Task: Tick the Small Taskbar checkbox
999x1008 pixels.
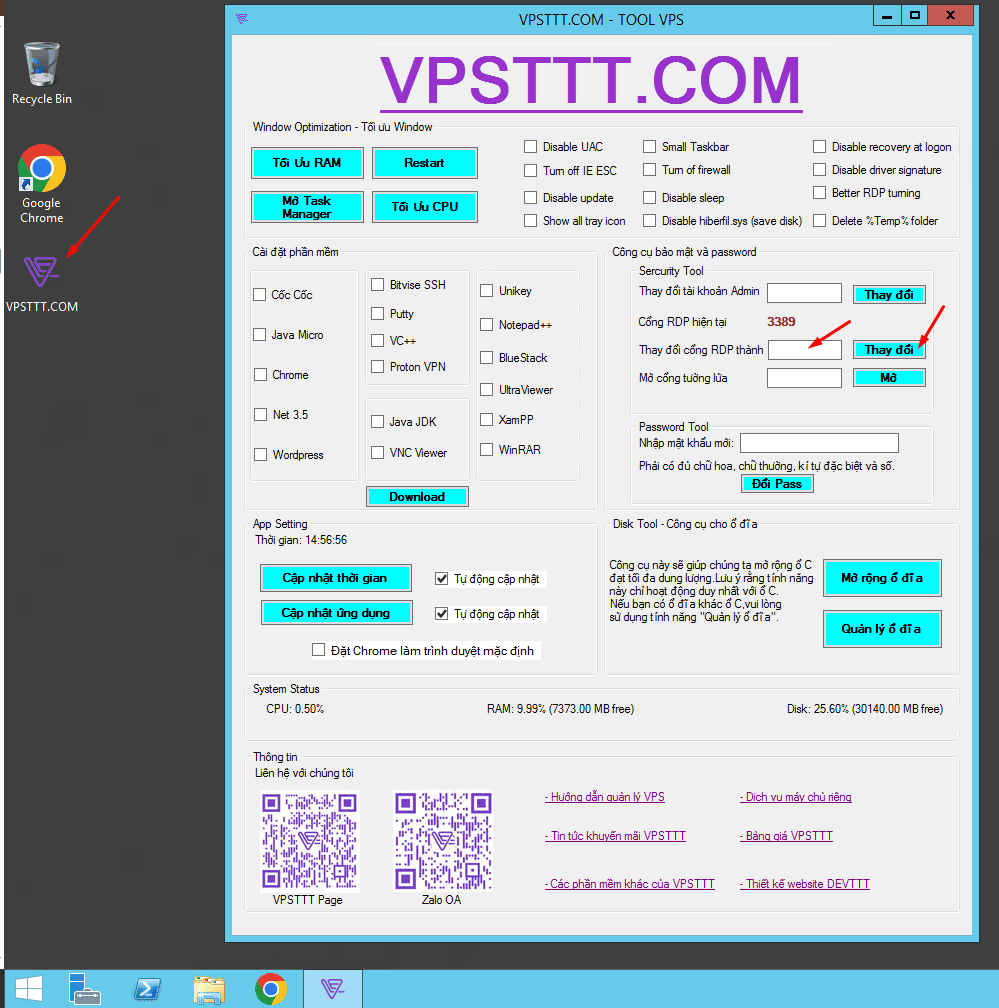Action: (x=650, y=147)
